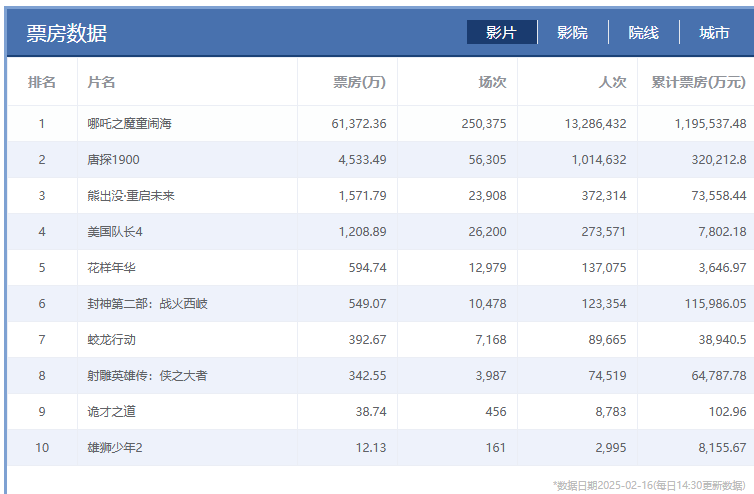Open the film 唐探1900

[112, 160]
